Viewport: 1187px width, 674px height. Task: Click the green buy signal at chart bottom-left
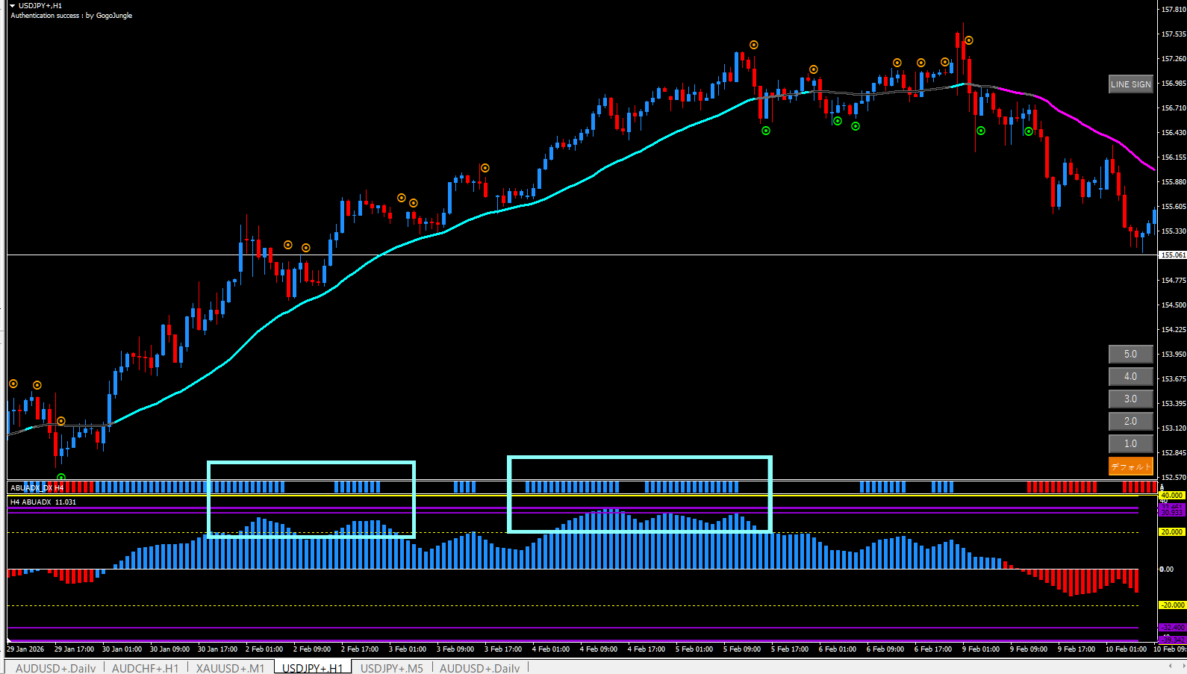(61, 478)
